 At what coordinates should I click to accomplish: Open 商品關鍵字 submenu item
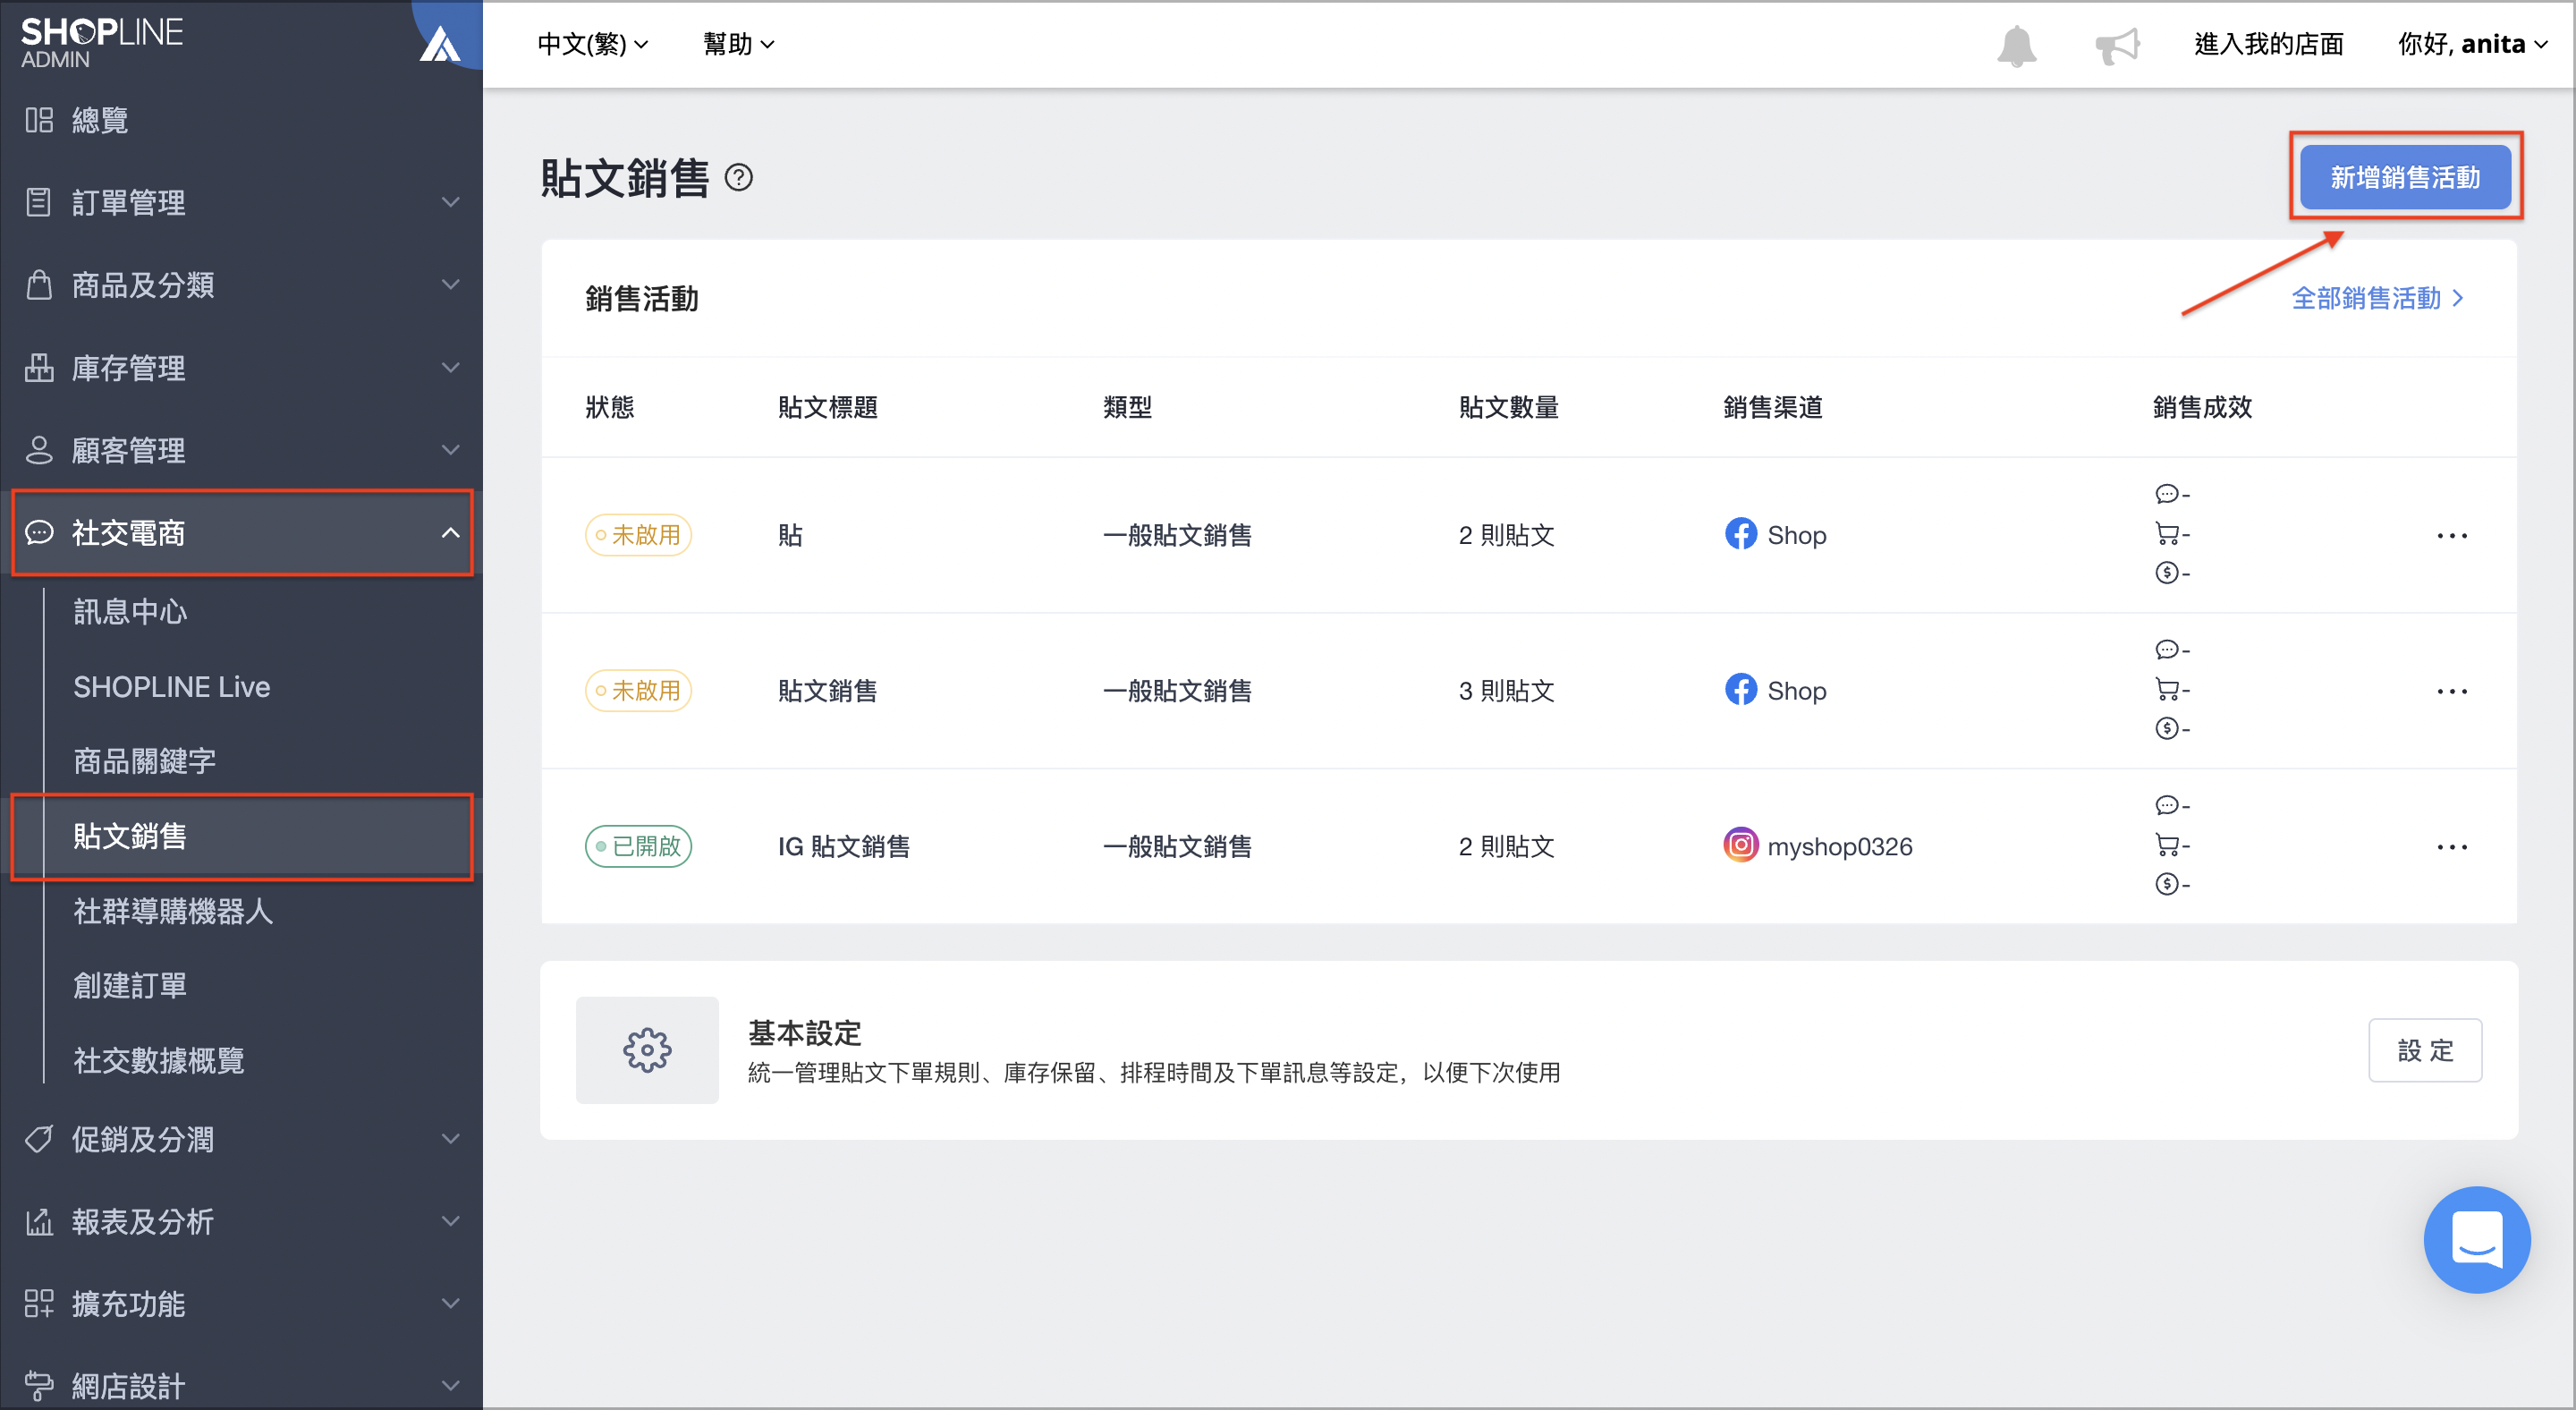point(144,761)
